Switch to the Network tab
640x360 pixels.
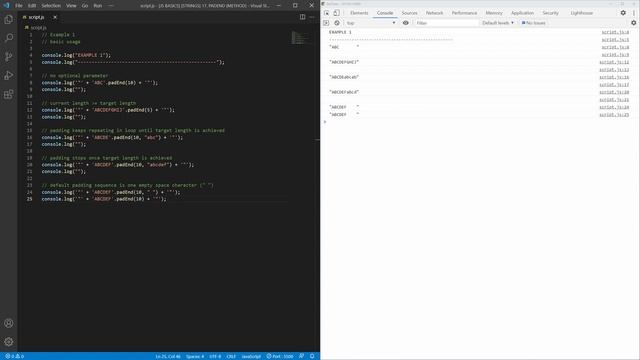click(434, 13)
